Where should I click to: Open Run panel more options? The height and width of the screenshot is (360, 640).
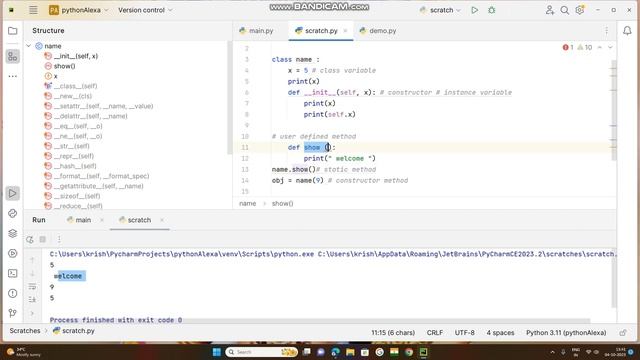59,240
